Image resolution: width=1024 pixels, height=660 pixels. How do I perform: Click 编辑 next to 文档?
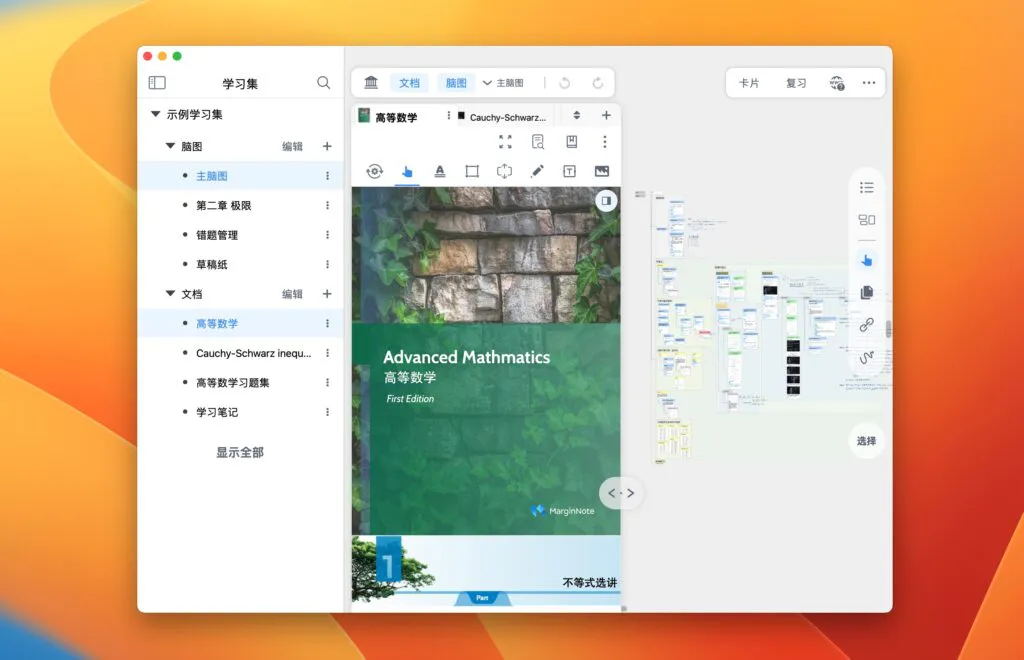click(292, 294)
